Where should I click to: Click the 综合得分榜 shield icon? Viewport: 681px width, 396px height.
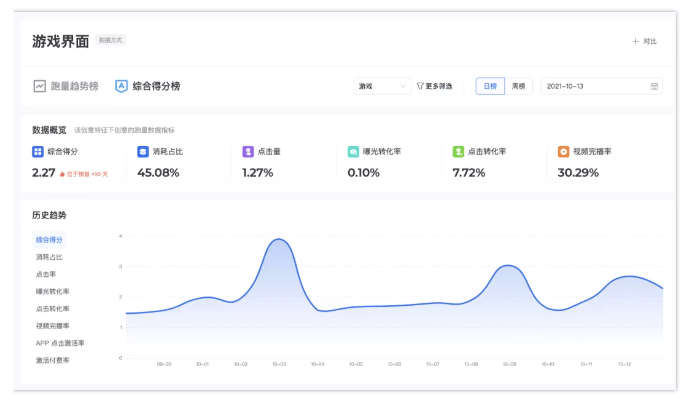121,86
